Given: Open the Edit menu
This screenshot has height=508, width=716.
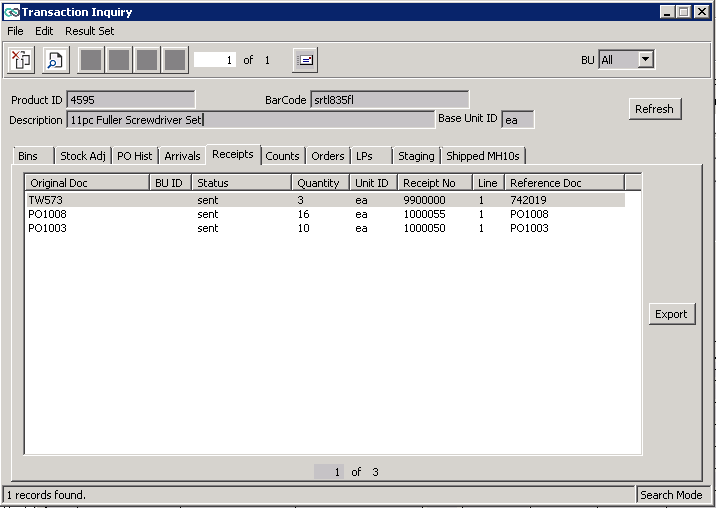Looking at the screenshot, I should tap(44, 31).
